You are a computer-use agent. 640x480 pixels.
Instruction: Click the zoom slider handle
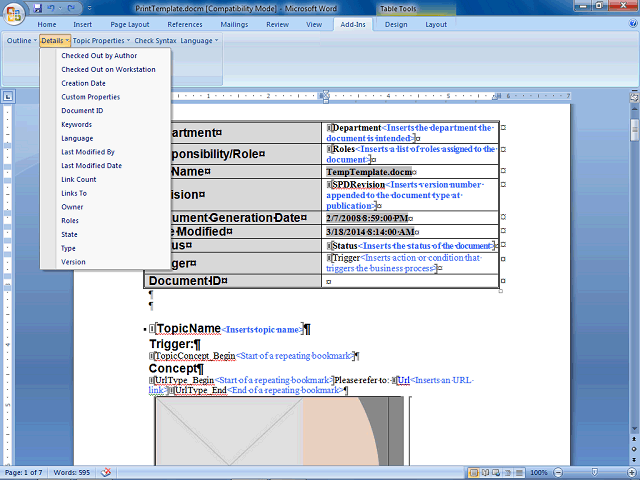pos(595,473)
